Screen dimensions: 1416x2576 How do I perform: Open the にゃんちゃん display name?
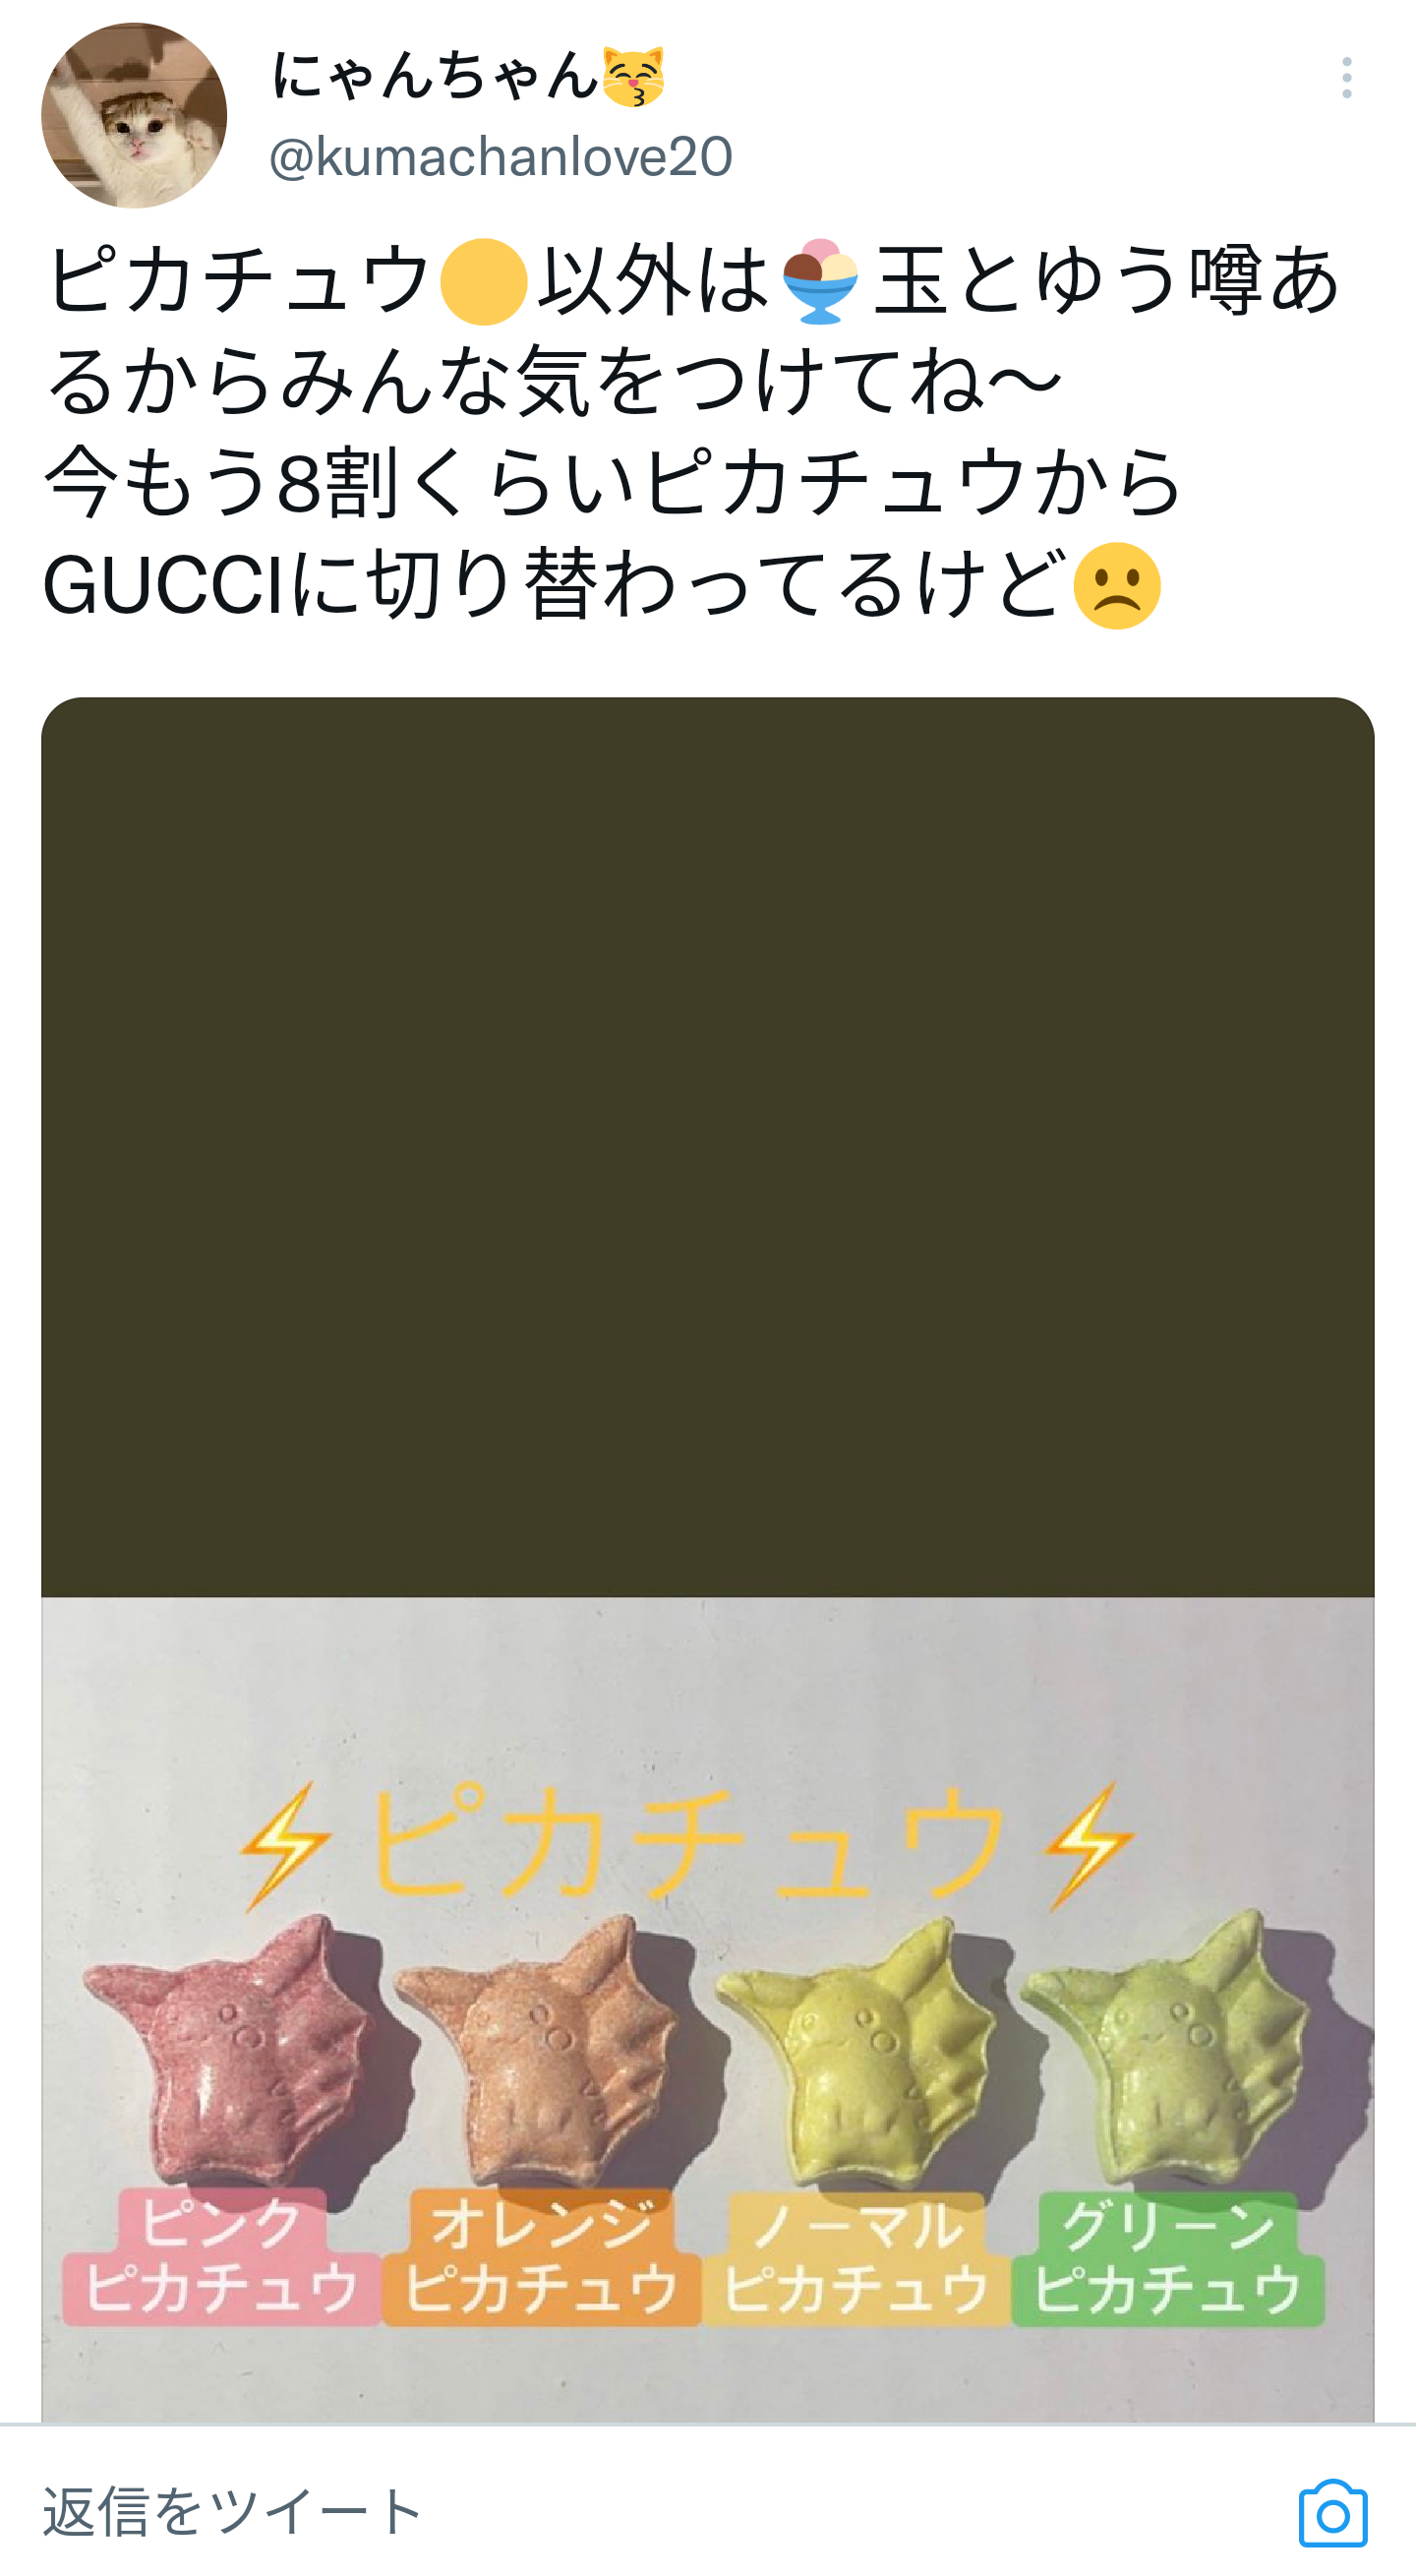click(x=436, y=76)
